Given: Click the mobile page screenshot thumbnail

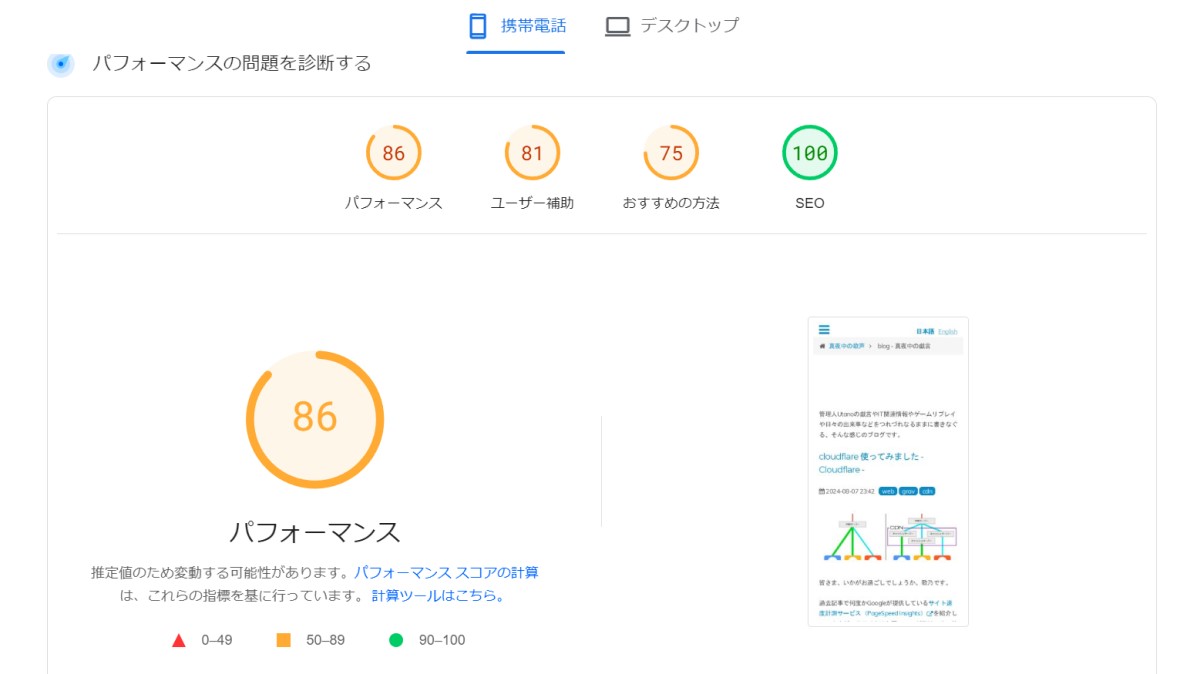Looking at the screenshot, I should (x=888, y=472).
